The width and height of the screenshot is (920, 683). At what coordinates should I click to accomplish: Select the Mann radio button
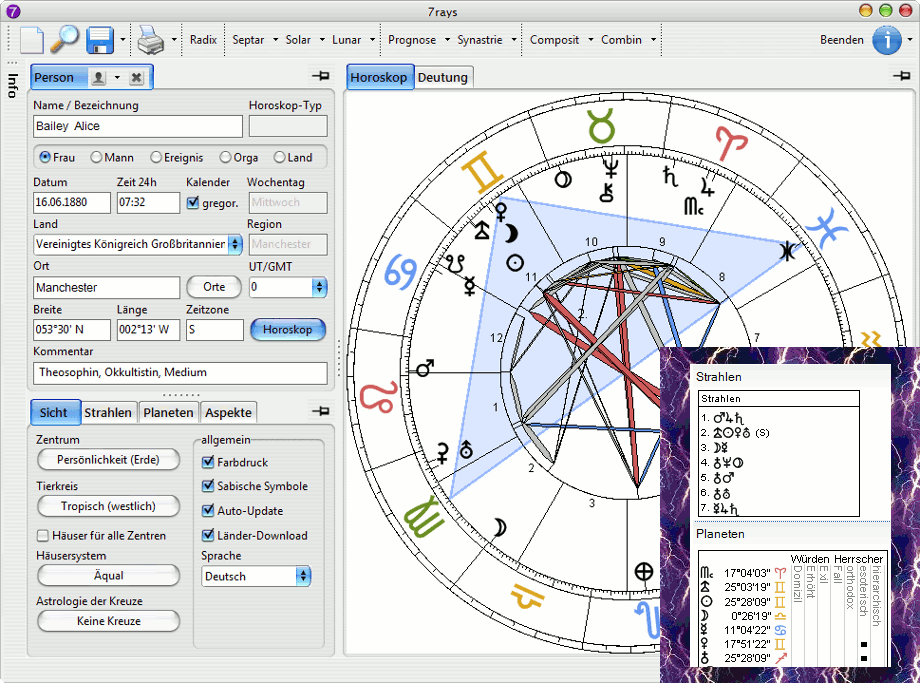tap(97, 157)
